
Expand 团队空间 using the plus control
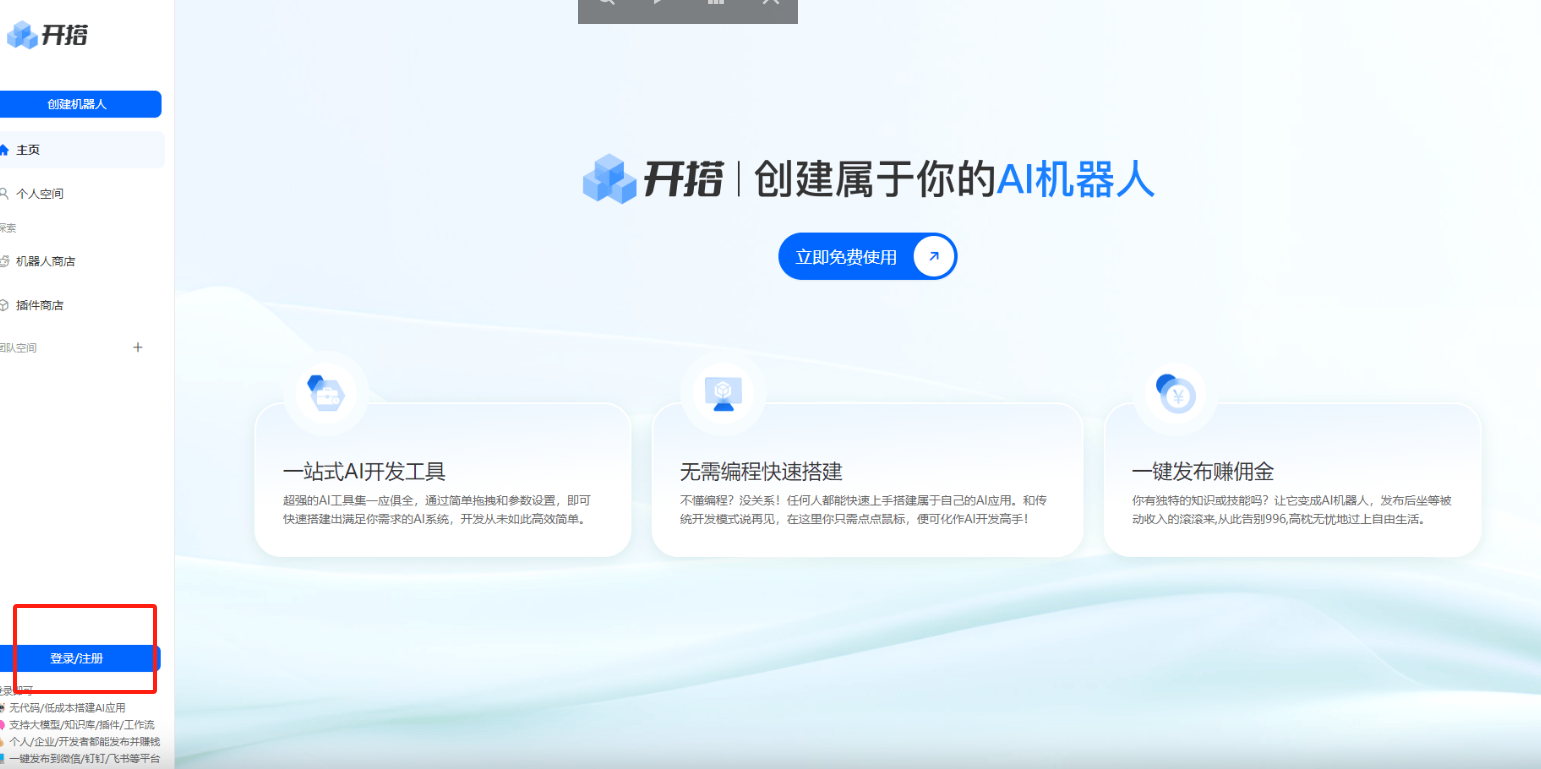point(138,347)
